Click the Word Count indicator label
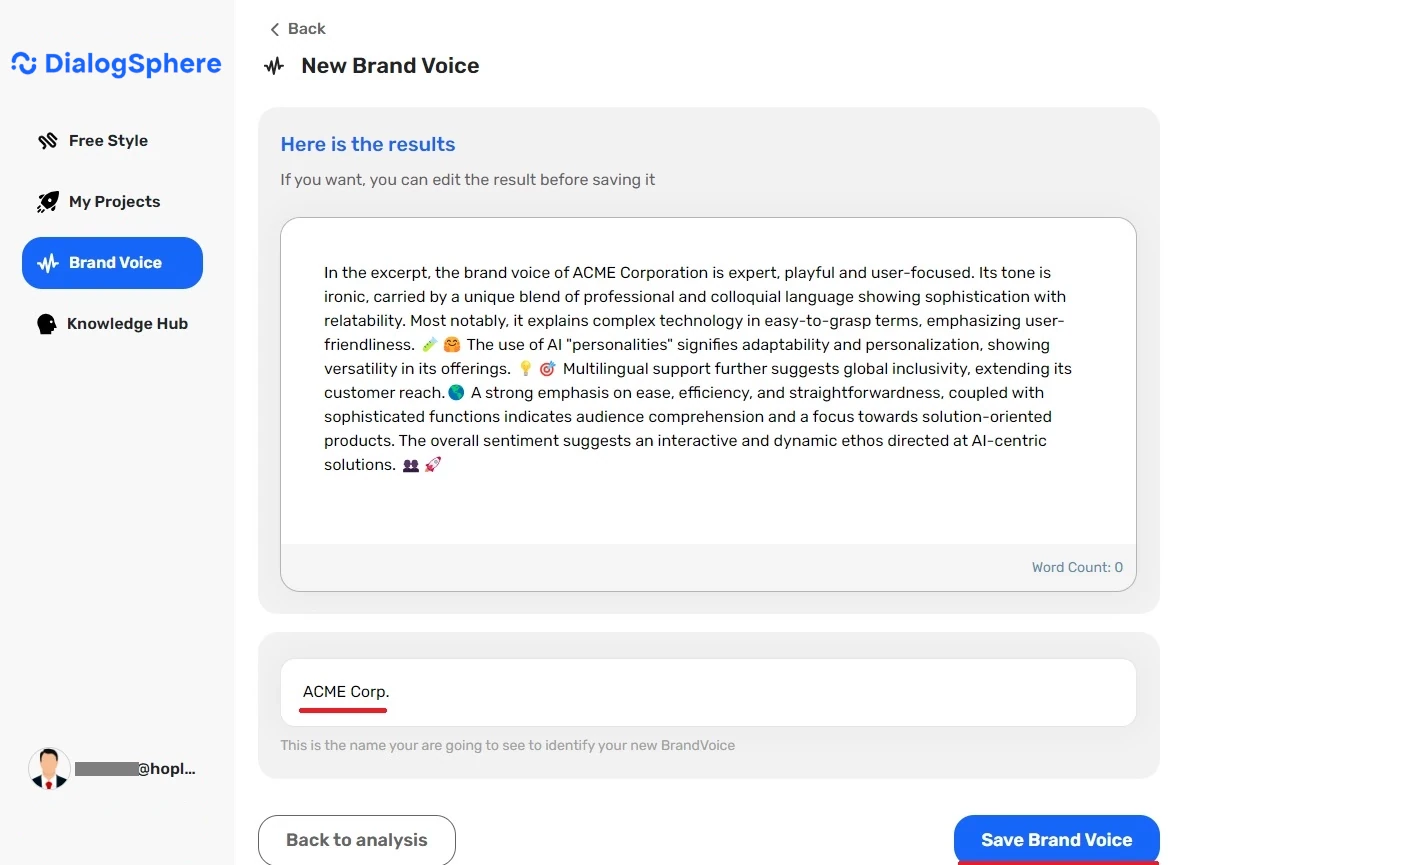The height and width of the screenshot is (865, 1411). (x=1077, y=567)
